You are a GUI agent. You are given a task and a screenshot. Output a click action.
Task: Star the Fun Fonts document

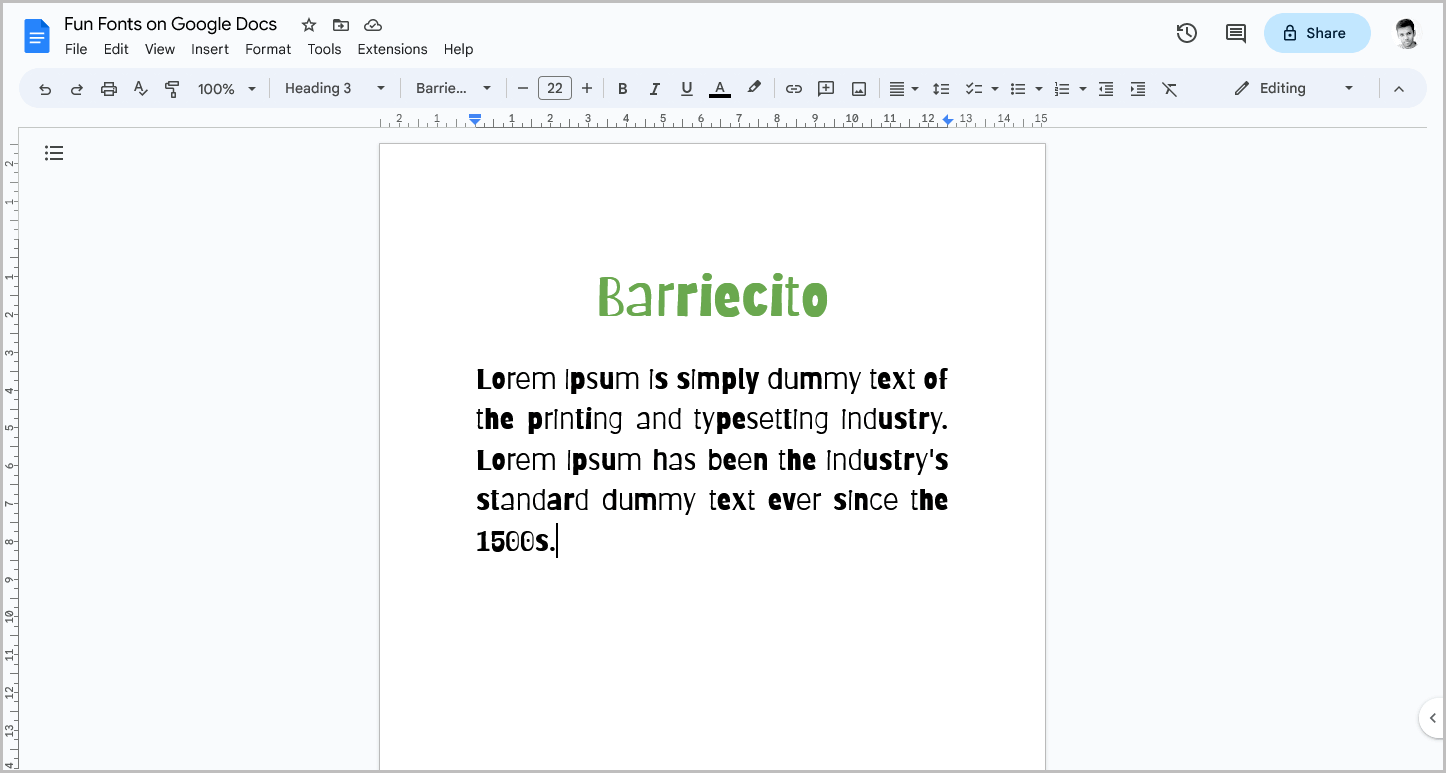[x=308, y=24]
